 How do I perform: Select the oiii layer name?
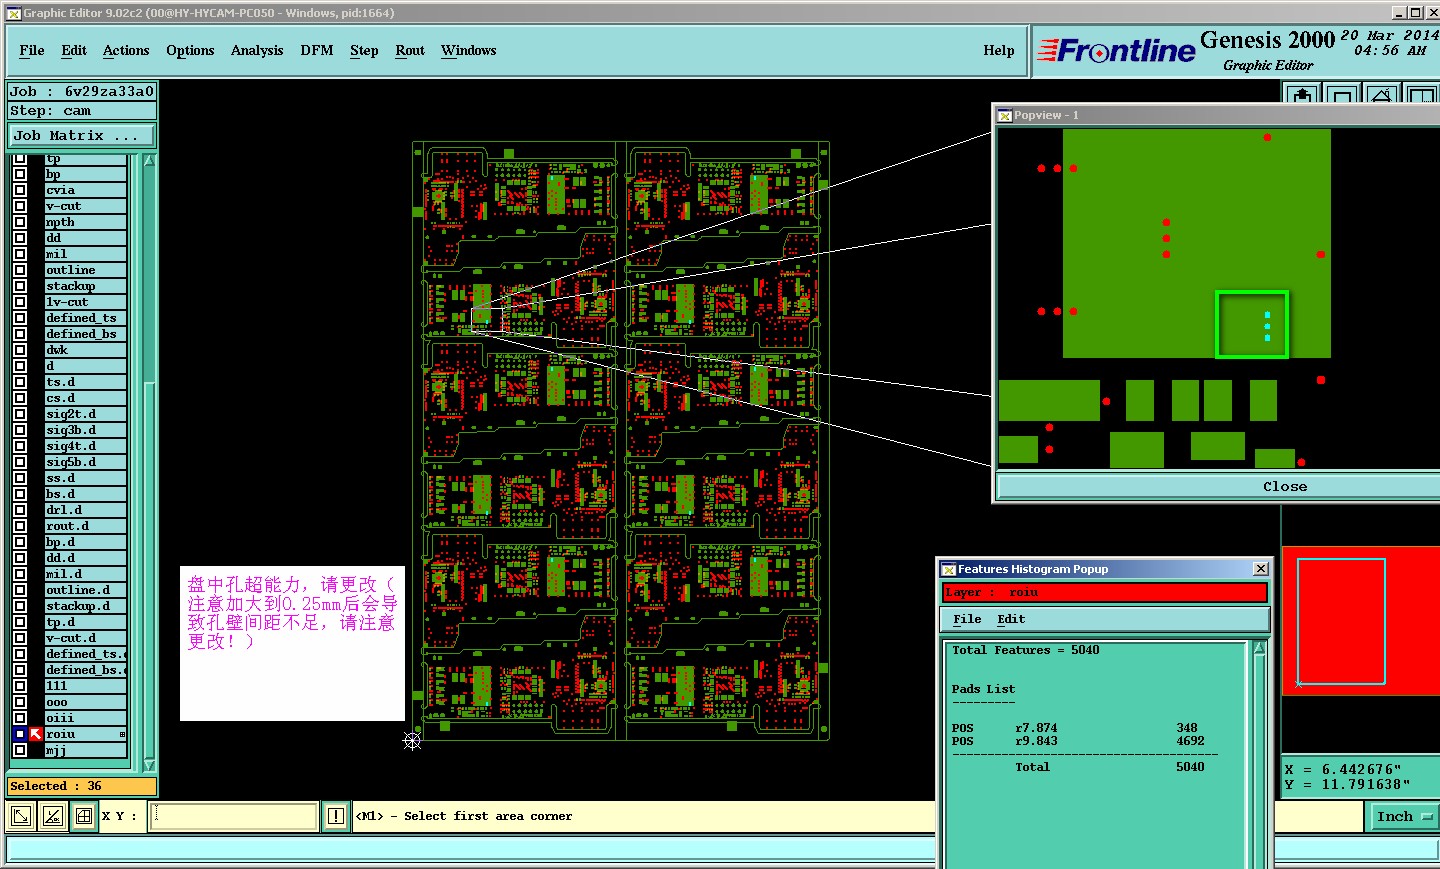(86, 718)
